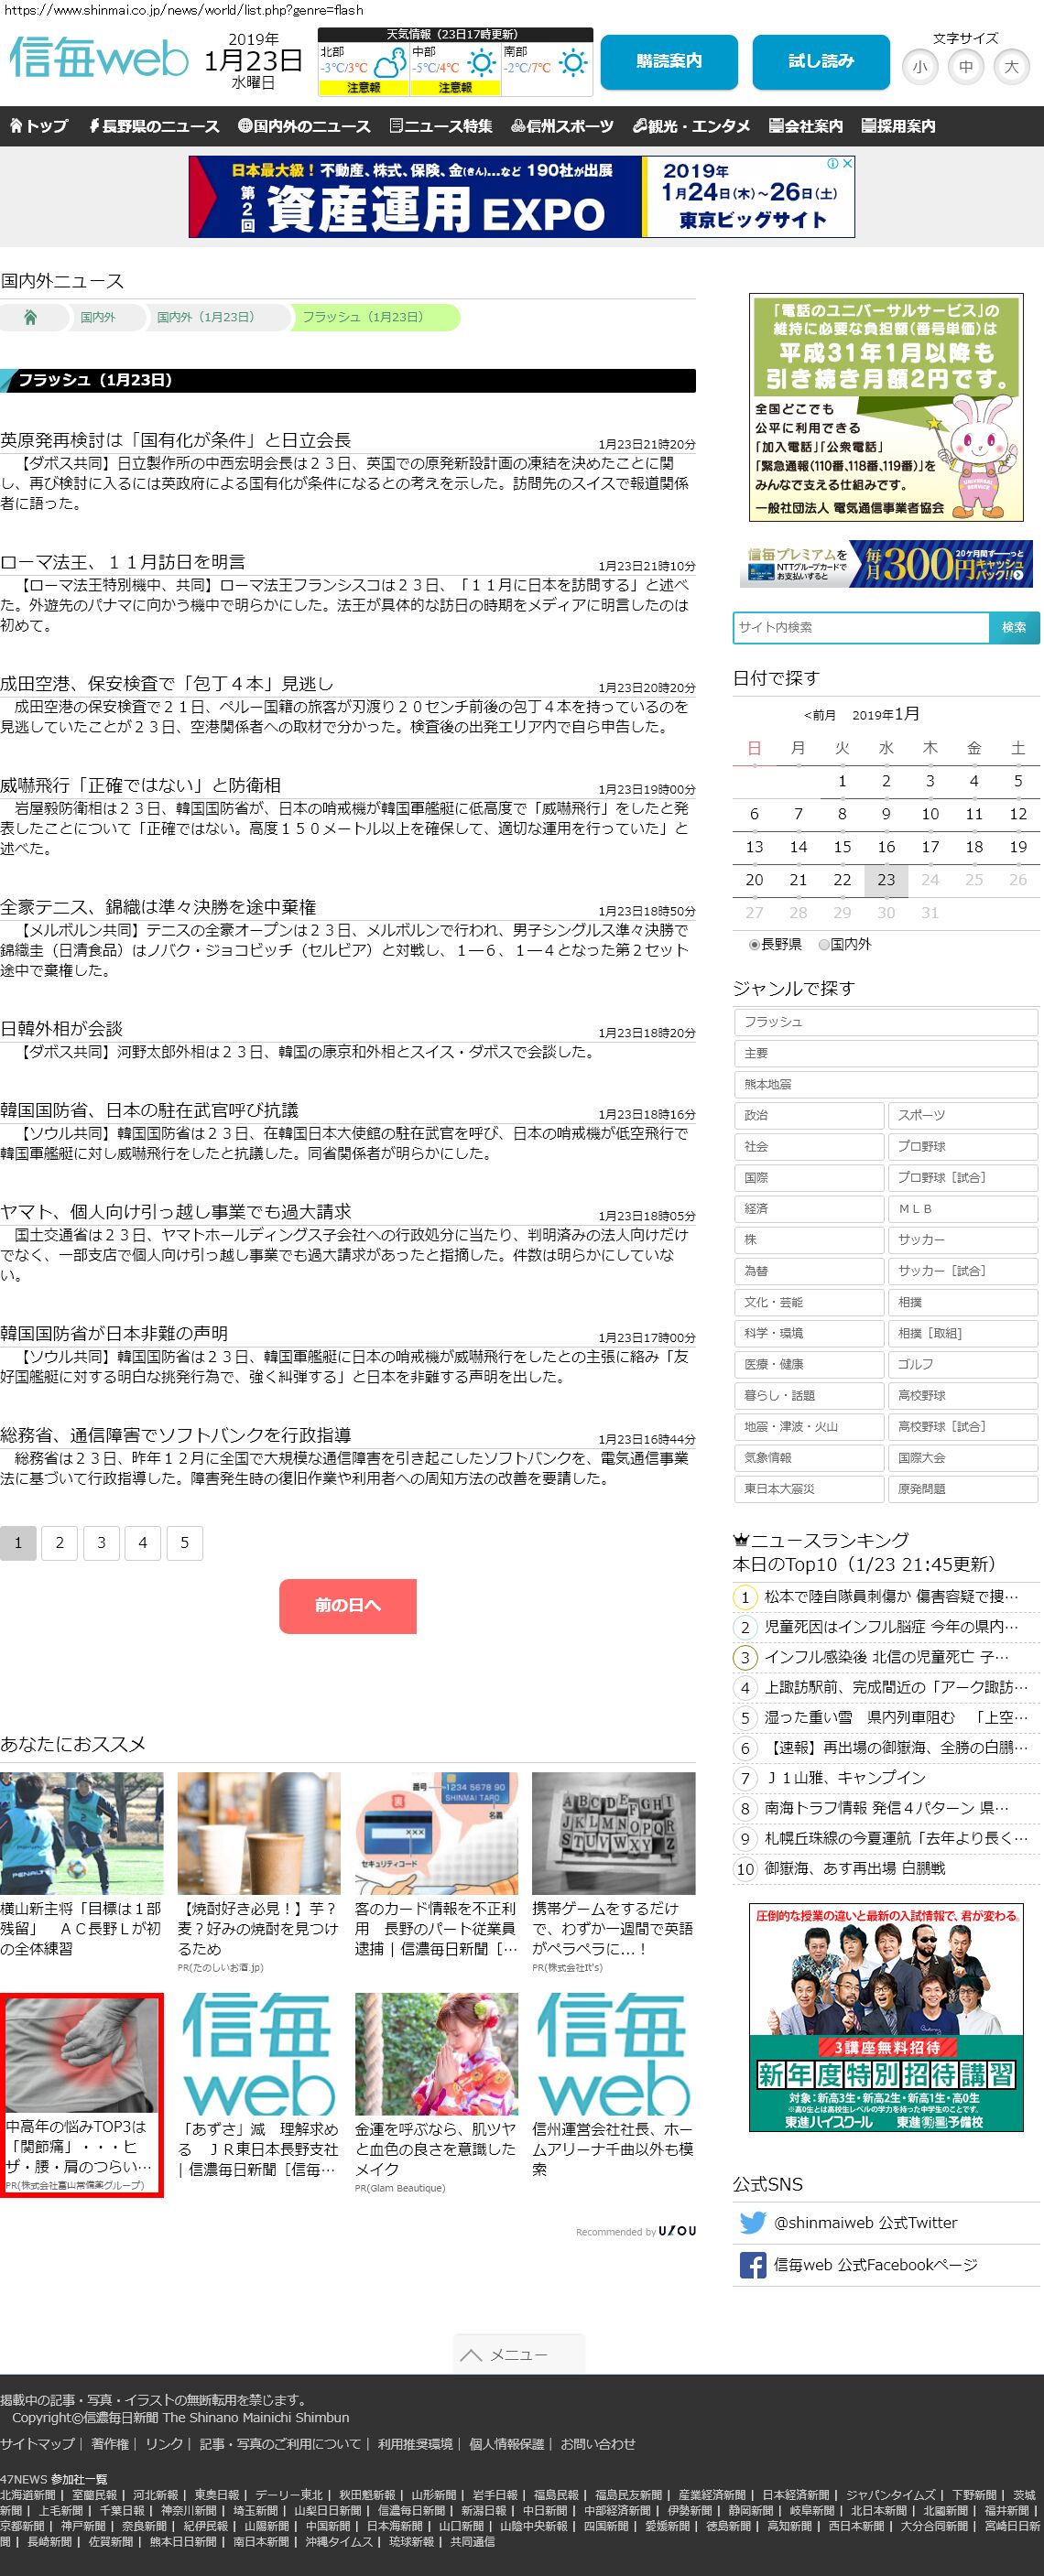Click the 前の日へ button
This screenshot has height=2576, width=1044.
point(347,1605)
